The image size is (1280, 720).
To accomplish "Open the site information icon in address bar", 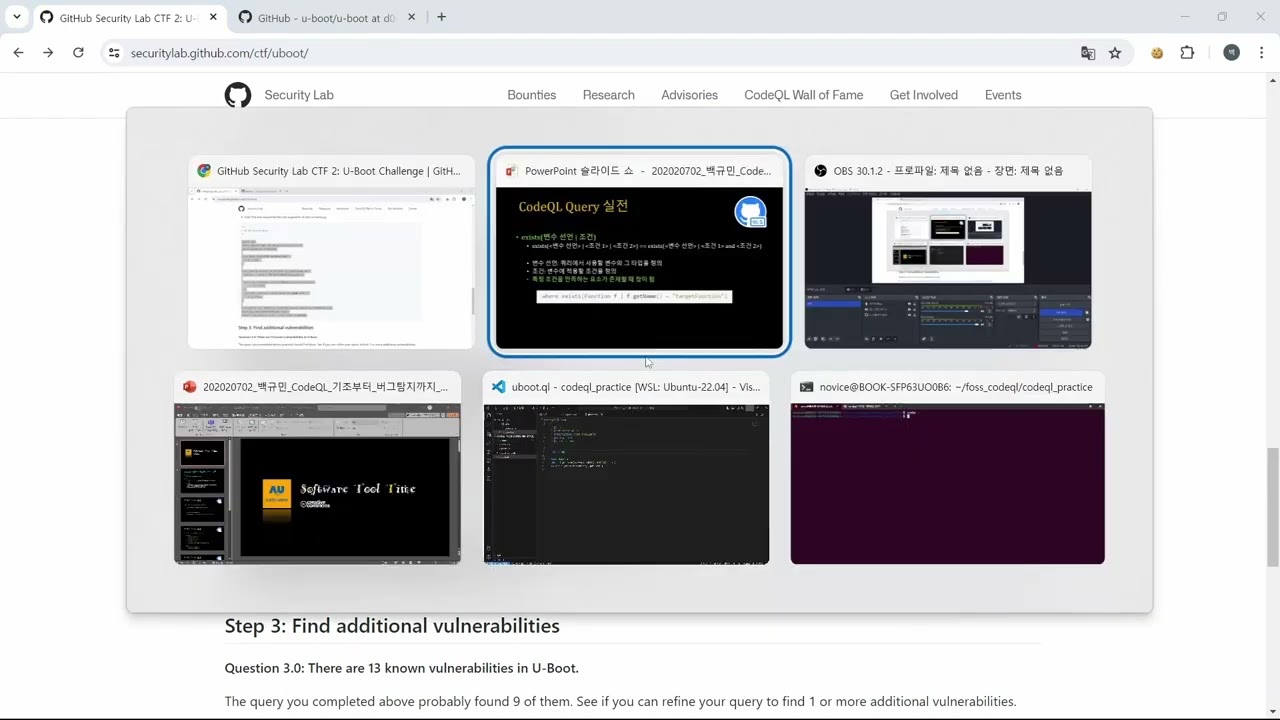I will (114, 53).
